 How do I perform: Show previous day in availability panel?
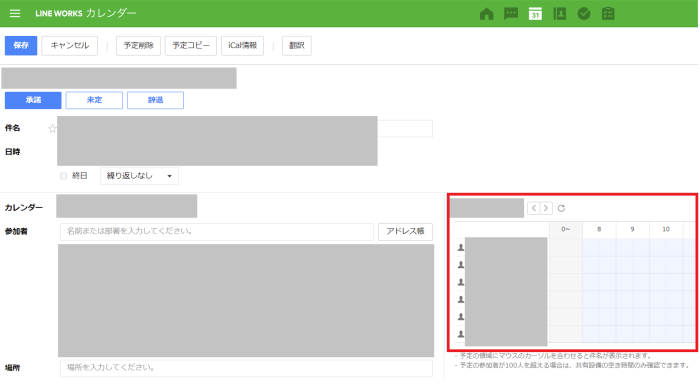pos(534,208)
